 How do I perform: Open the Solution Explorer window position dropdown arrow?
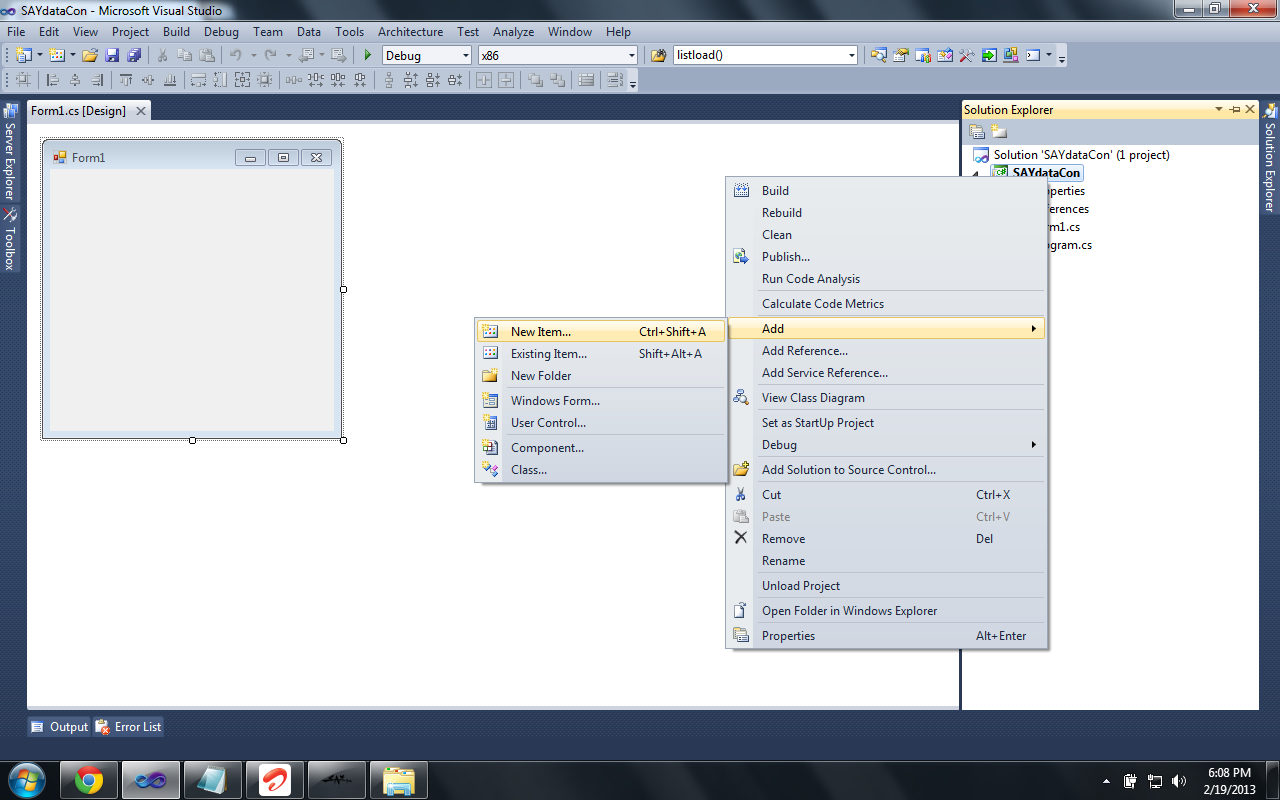(1219, 109)
